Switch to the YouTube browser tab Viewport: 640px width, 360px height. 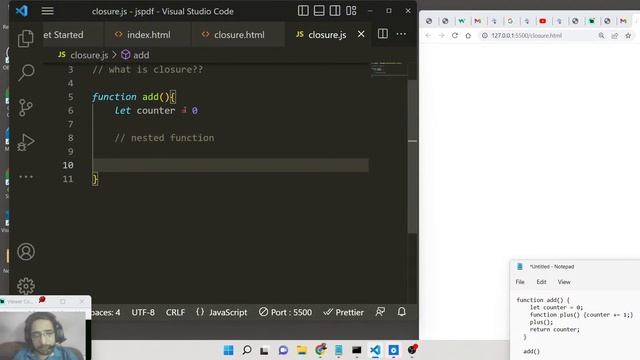[x=542, y=21]
